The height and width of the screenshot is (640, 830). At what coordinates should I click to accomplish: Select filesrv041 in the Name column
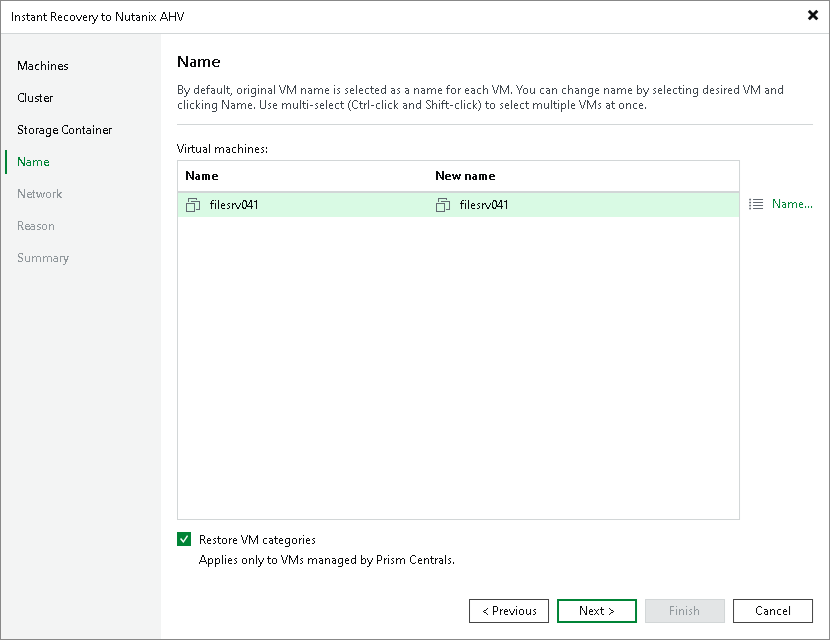tap(234, 205)
